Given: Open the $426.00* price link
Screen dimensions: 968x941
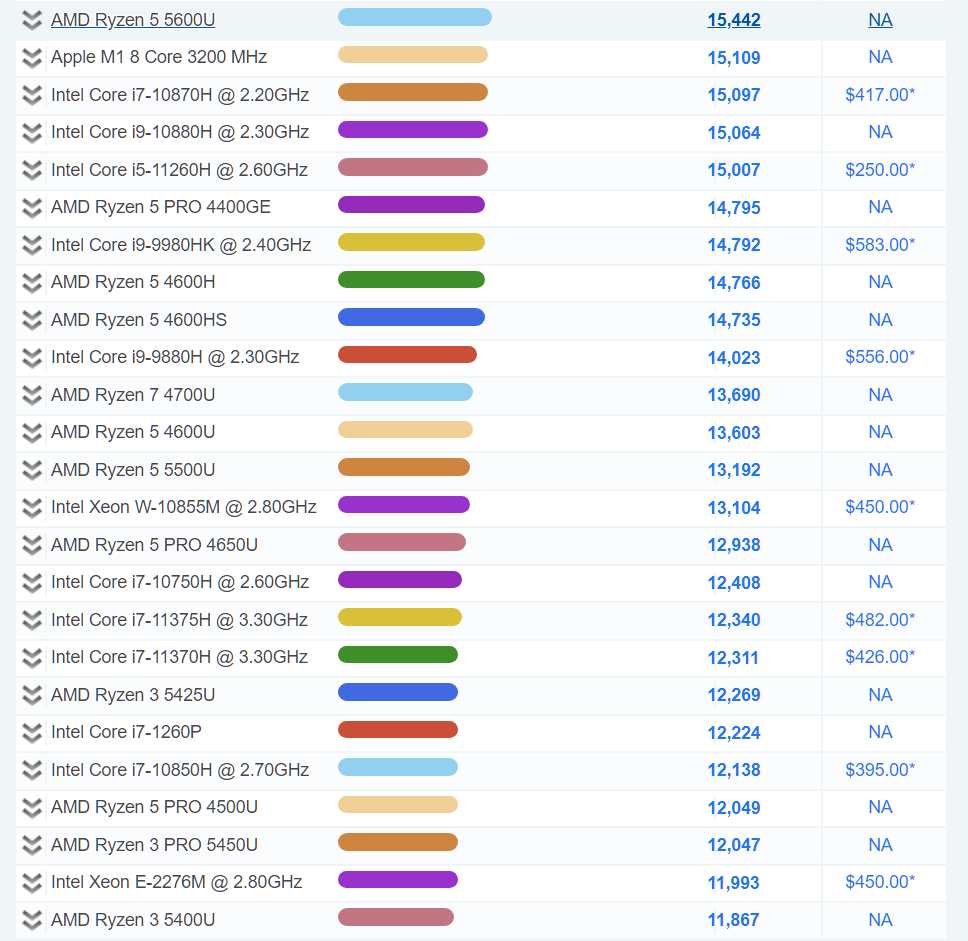Looking at the screenshot, I should (x=880, y=656).
